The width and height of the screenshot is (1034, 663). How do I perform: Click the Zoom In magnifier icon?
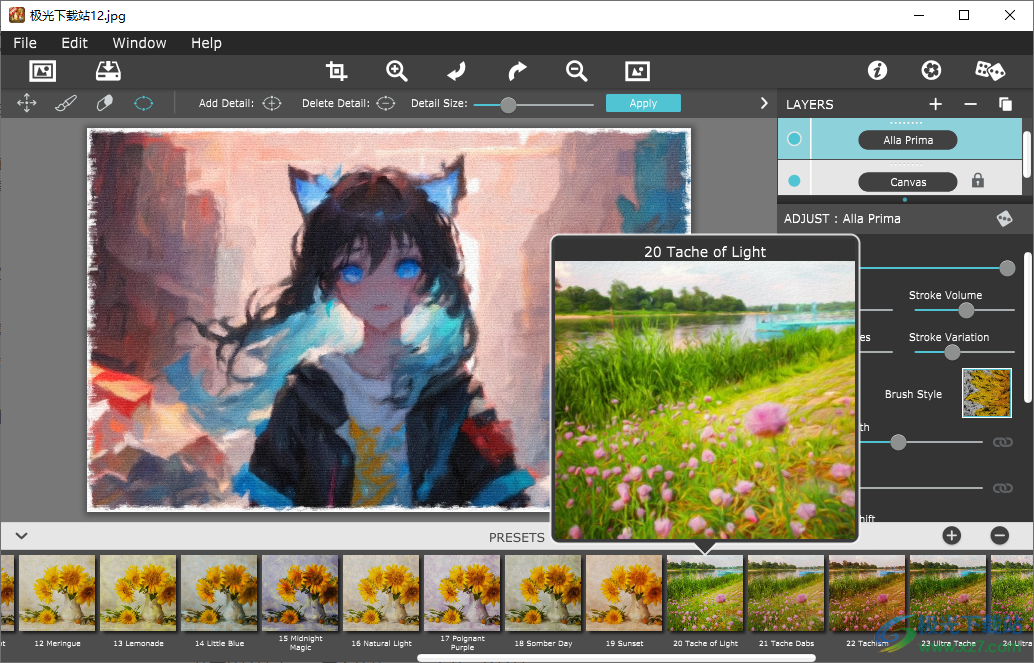pos(396,71)
